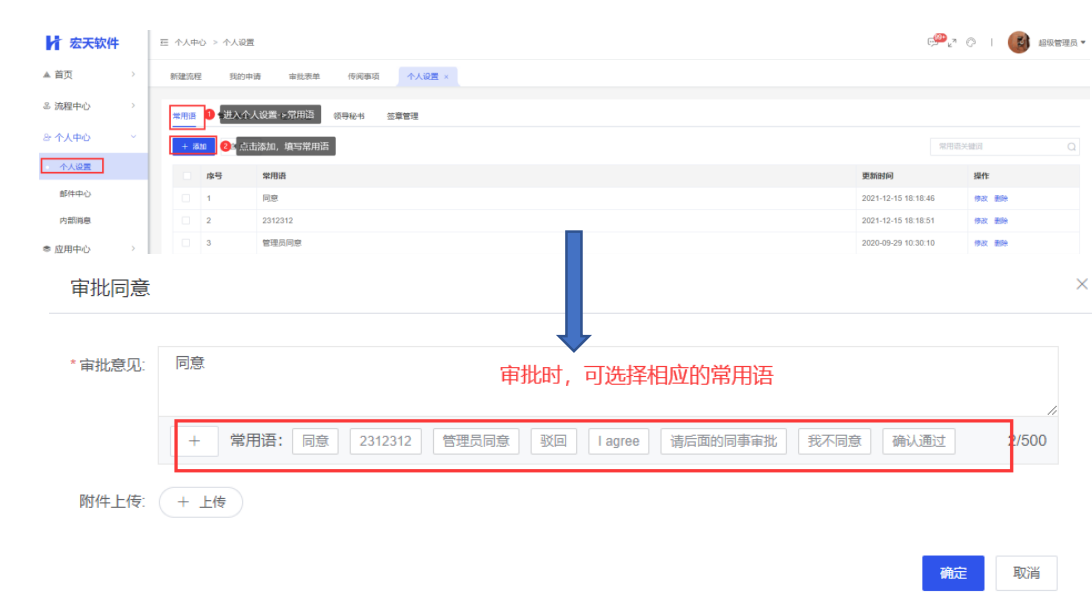The image size is (1092, 607).
Task: Insert the 2312312 phrase chip
Action: (x=385, y=441)
